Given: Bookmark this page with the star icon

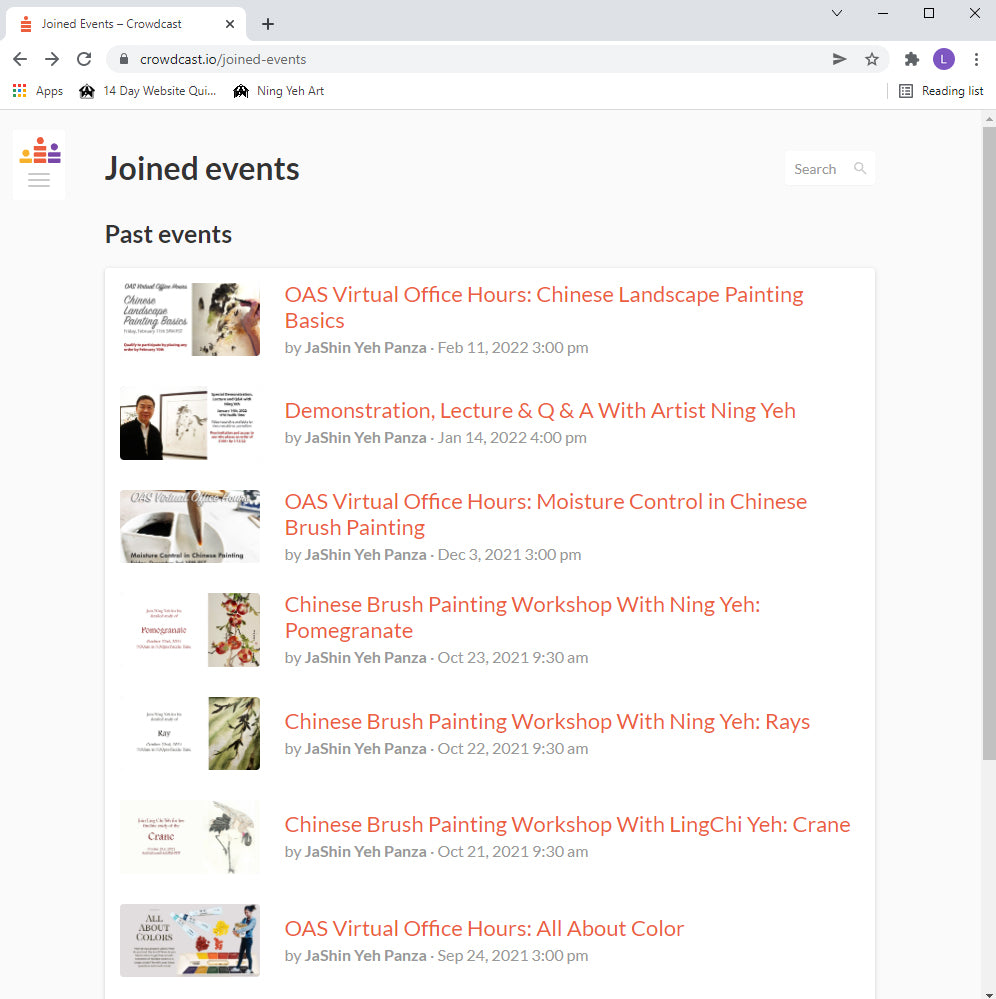Looking at the screenshot, I should click(872, 59).
